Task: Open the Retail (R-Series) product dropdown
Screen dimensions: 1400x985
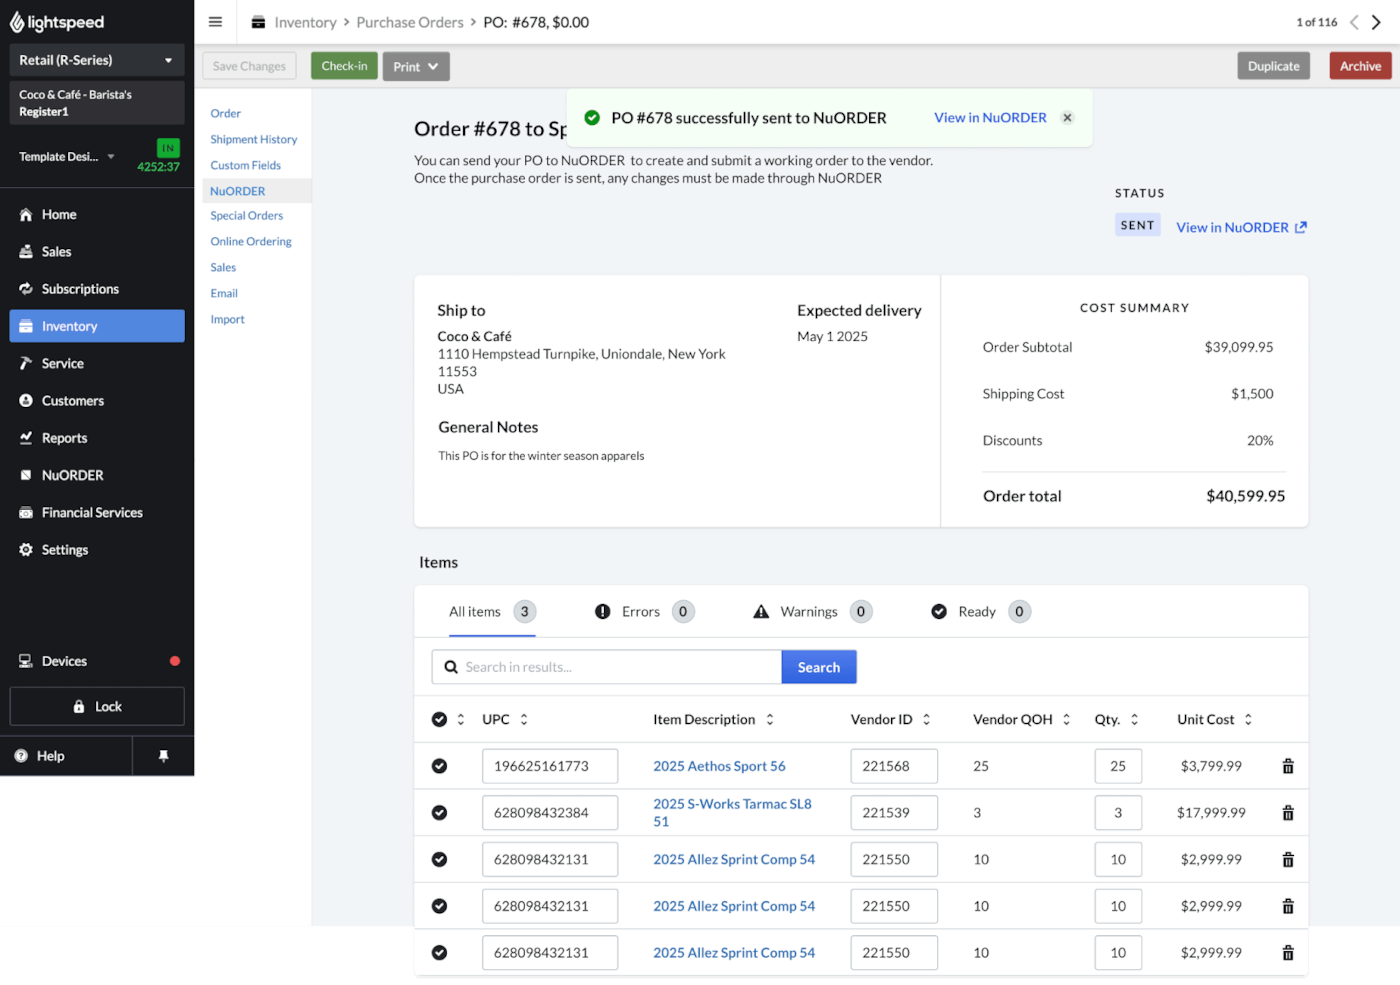Action: point(97,60)
